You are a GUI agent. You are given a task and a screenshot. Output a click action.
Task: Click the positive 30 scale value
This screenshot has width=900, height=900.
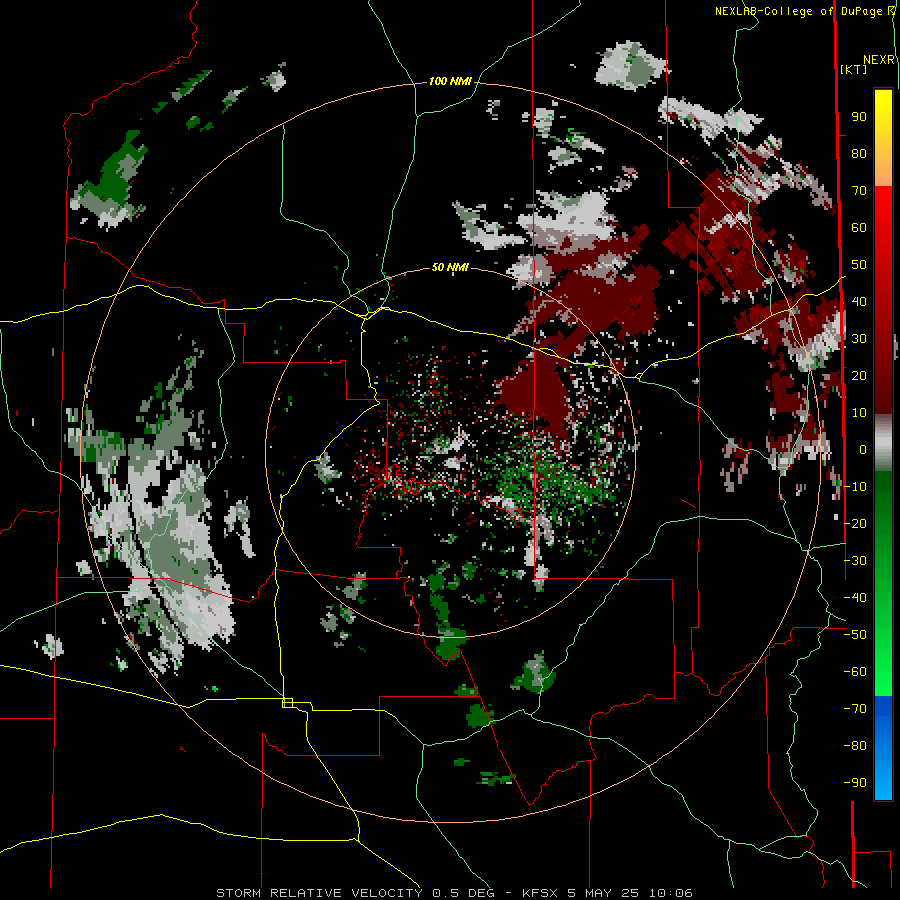(x=859, y=339)
